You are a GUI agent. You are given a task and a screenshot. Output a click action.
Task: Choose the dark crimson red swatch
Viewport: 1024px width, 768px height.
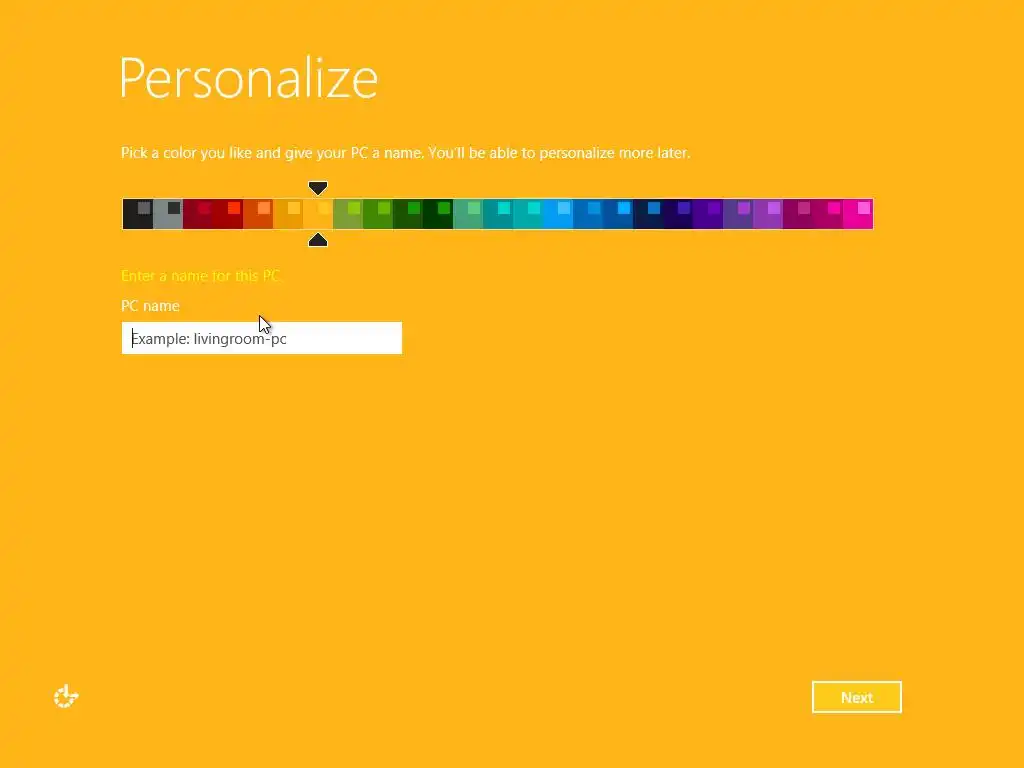coord(198,214)
